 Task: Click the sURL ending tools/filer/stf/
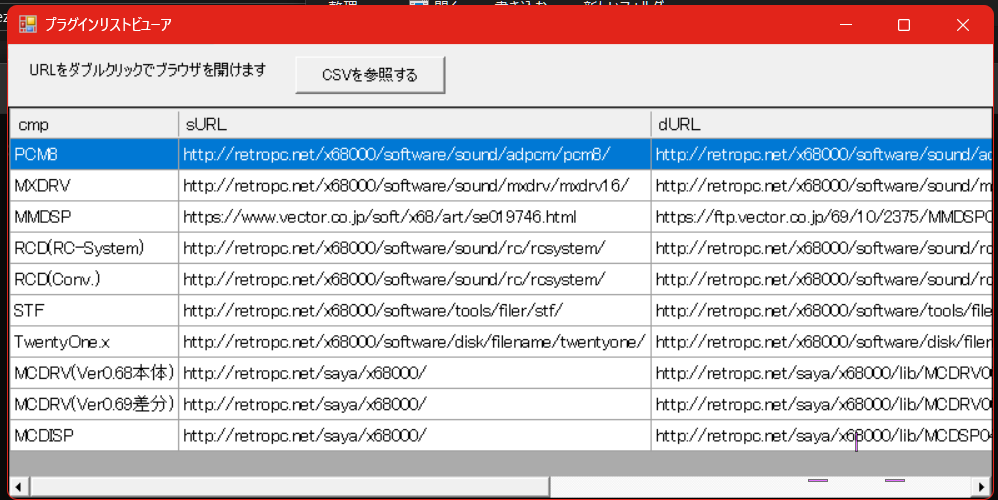414,310
